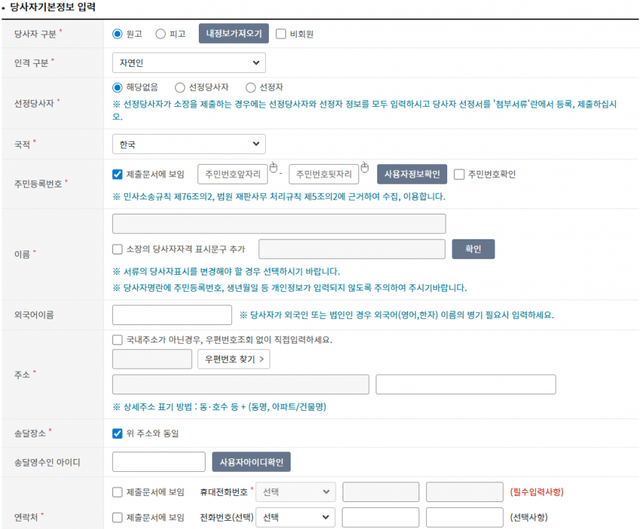Focus the 외국어이름 text field
Viewport: 640px width, 529px height.
pyautogui.click(x=173, y=315)
